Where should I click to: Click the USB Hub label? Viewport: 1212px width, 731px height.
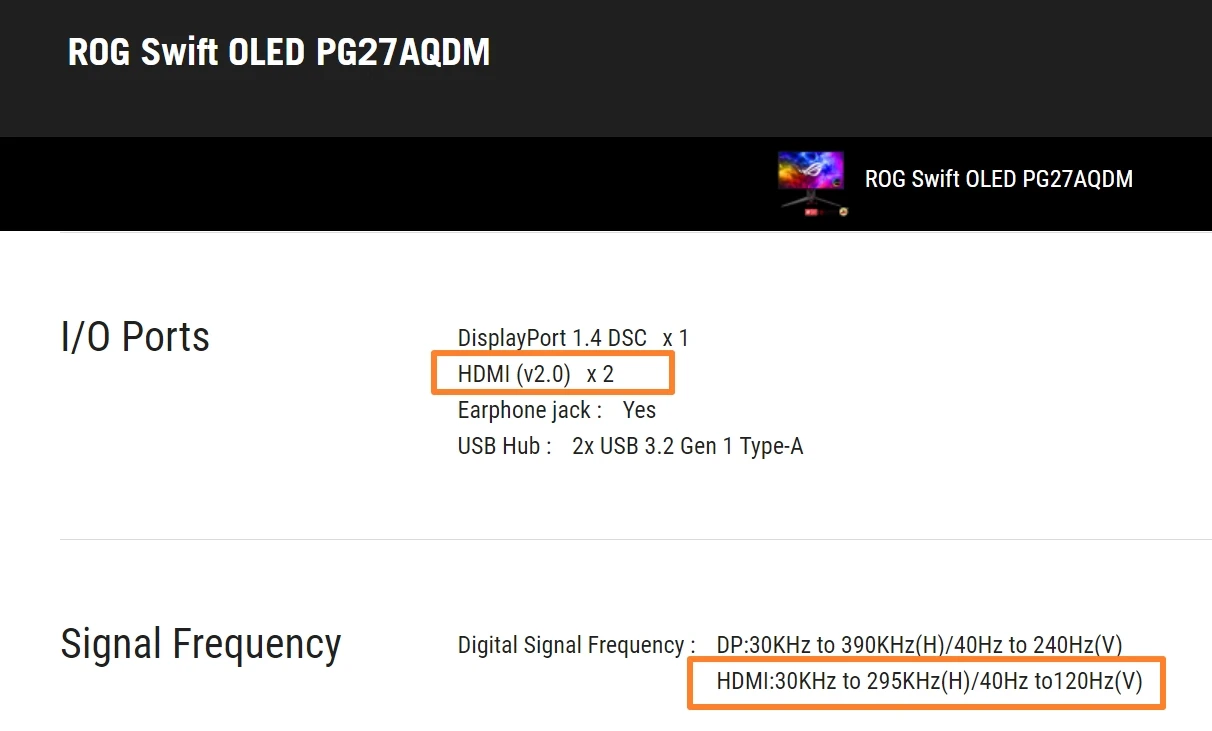pyautogui.click(x=504, y=446)
